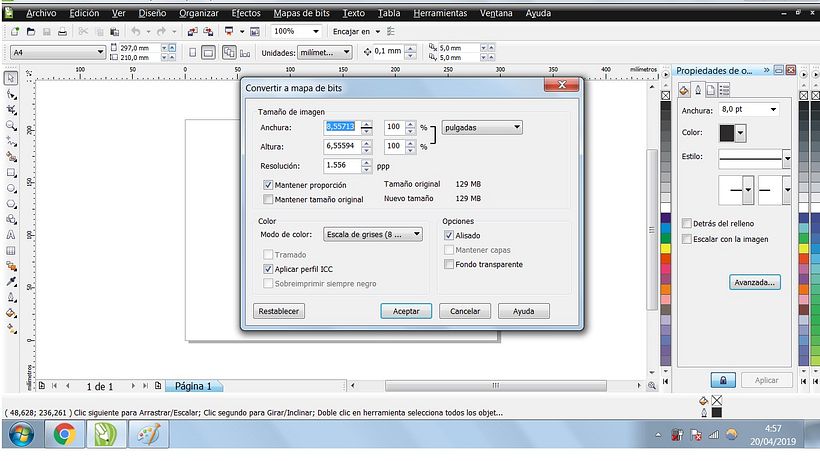Open the pulgadas units dropdown

482,128
